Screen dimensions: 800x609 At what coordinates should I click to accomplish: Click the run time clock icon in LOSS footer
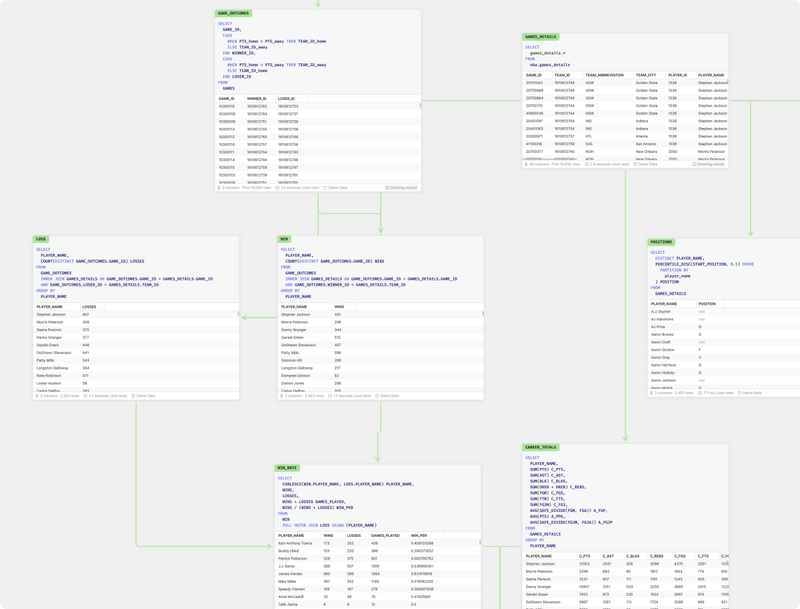click(86, 396)
